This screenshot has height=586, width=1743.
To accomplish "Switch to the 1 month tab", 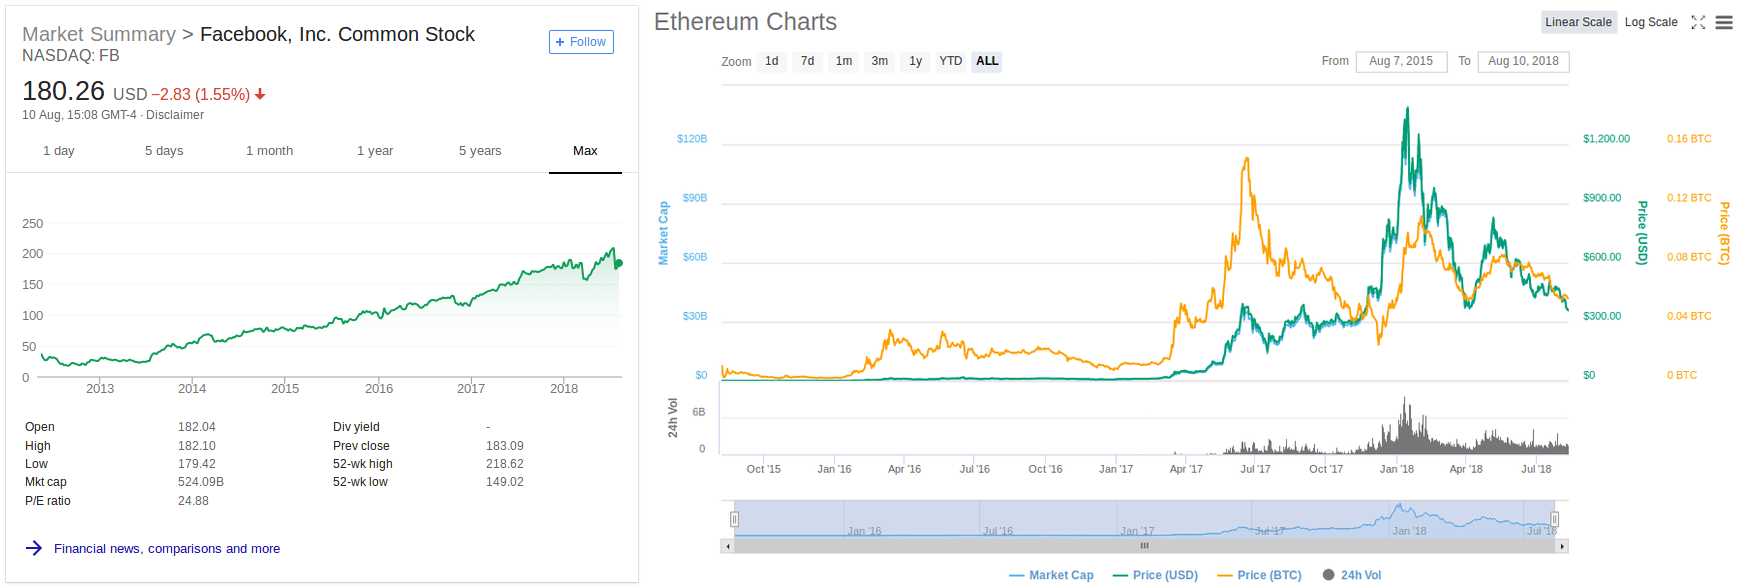I will pyautogui.click(x=269, y=151).
